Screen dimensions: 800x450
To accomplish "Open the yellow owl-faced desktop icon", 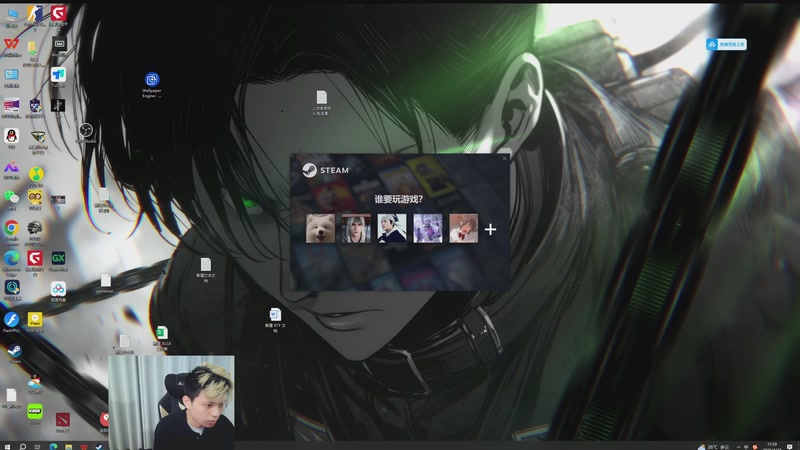I will (35, 197).
